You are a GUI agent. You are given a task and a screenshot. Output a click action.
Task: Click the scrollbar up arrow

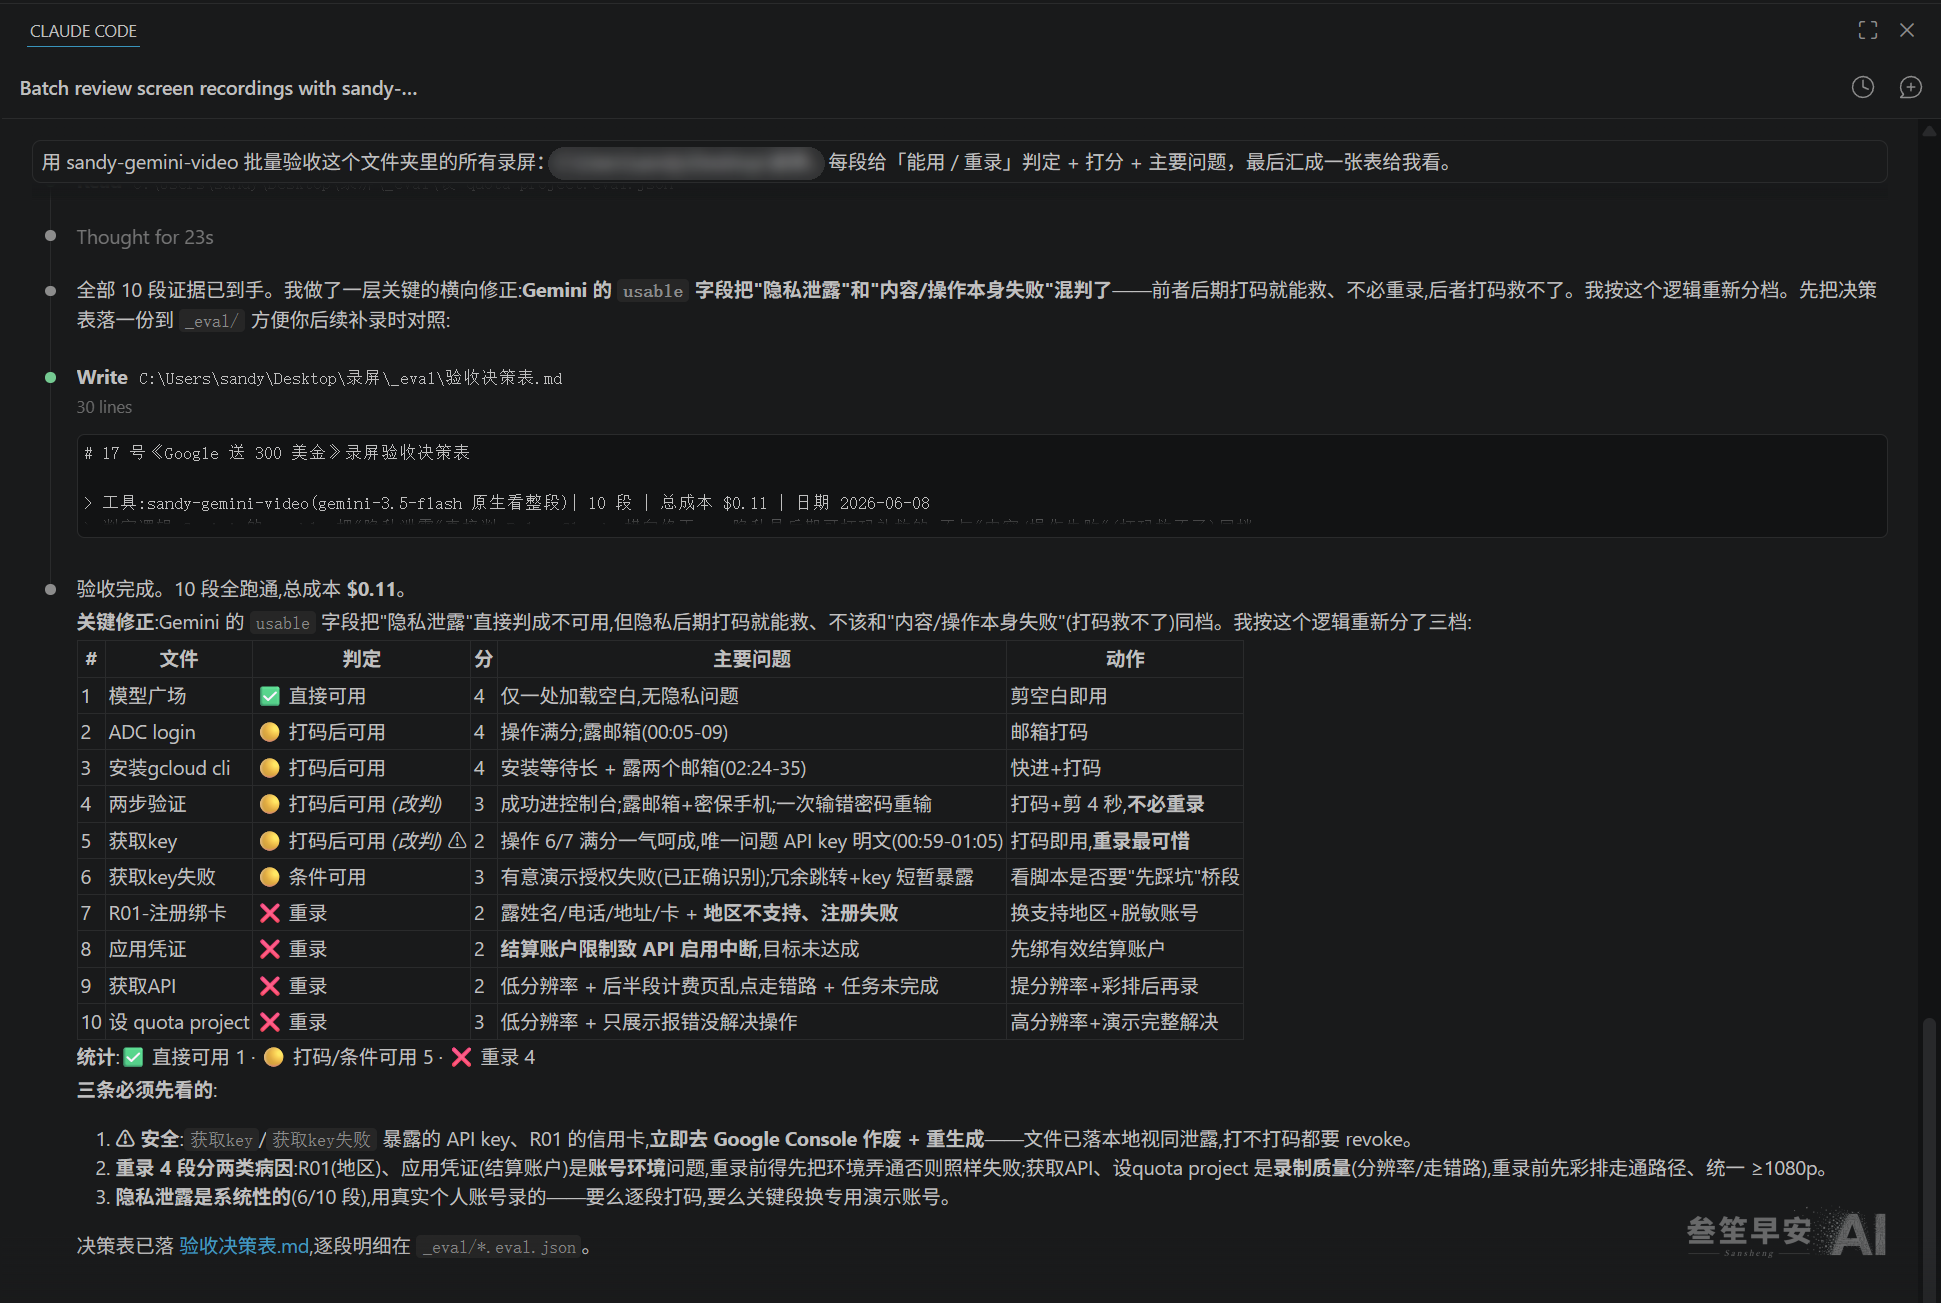tap(1929, 131)
